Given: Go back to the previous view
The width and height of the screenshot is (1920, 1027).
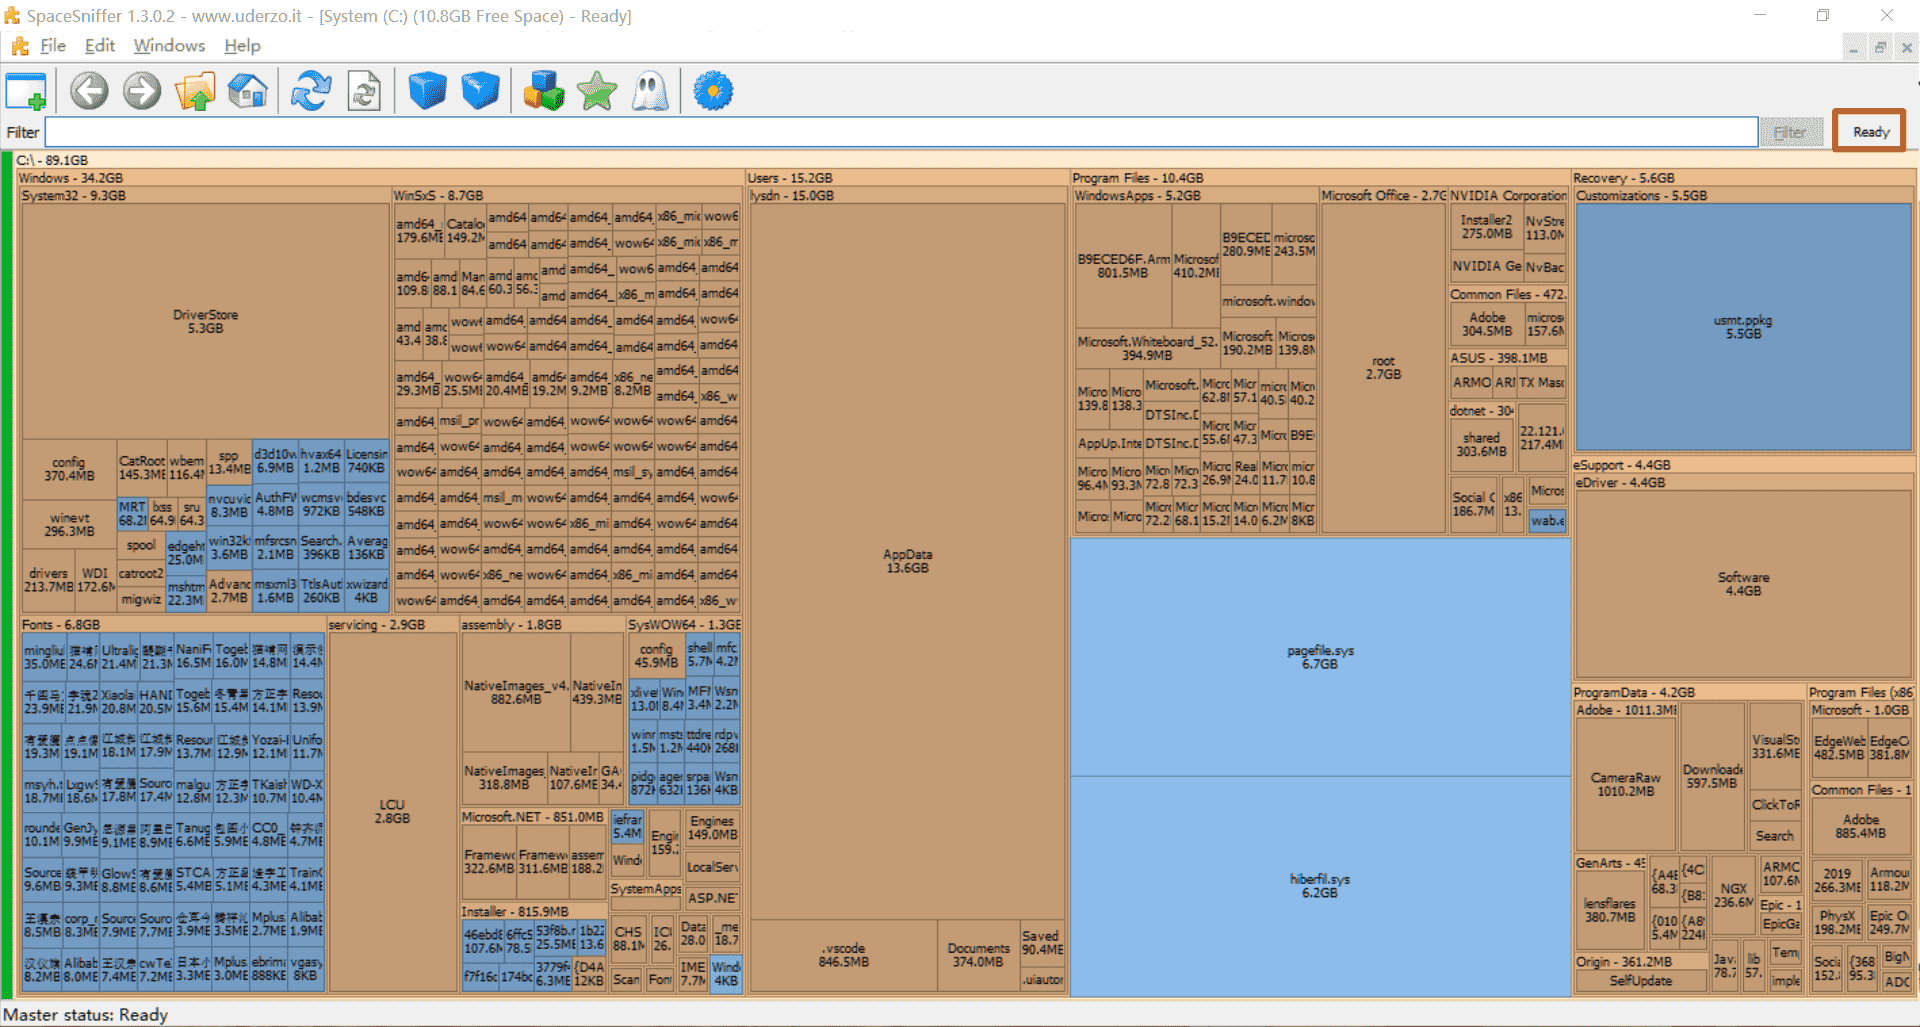Looking at the screenshot, I should (x=89, y=91).
